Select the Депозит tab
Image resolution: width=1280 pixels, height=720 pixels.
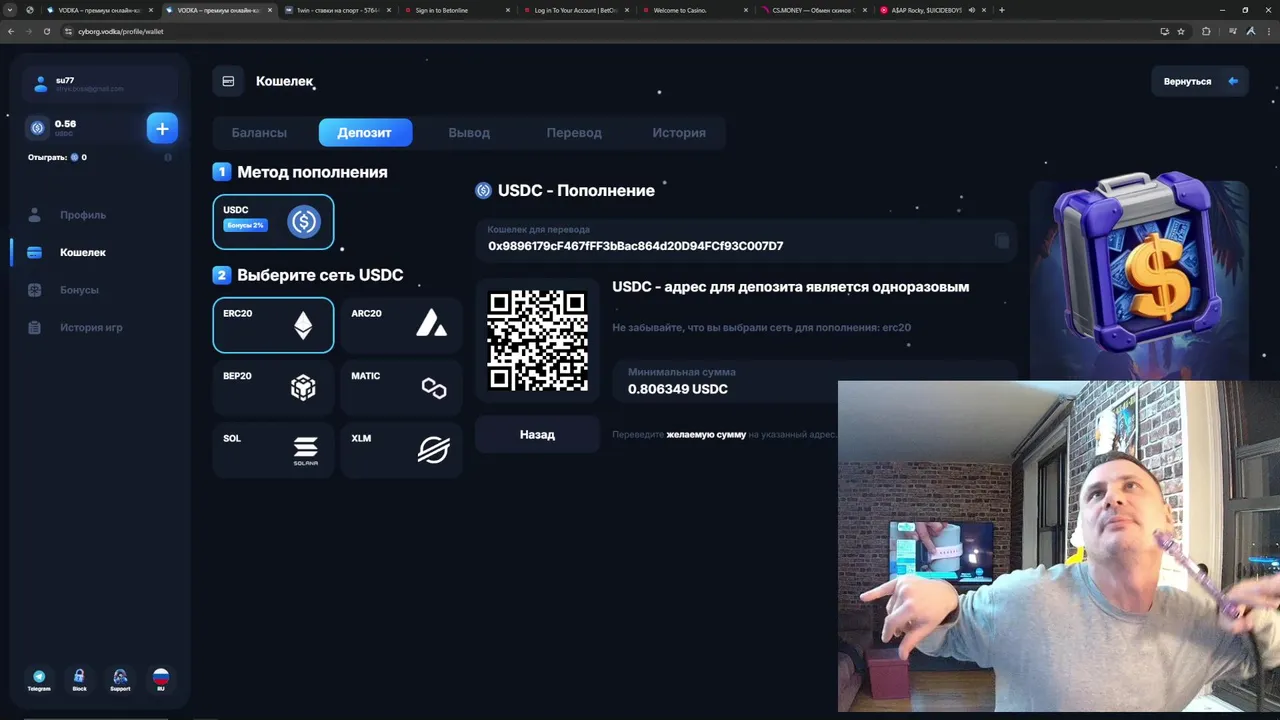pyautogui.click(x=365, y=132)
